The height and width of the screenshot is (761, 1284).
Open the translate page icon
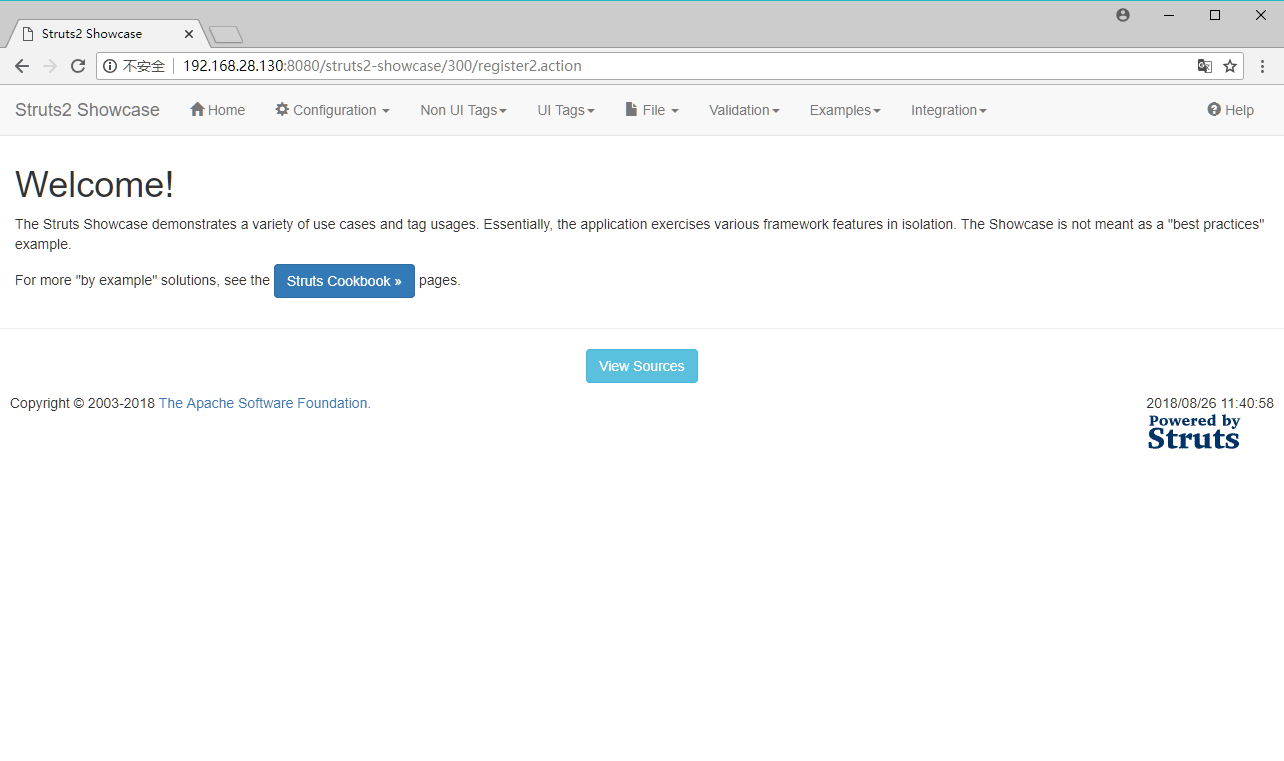[1205, 66]
